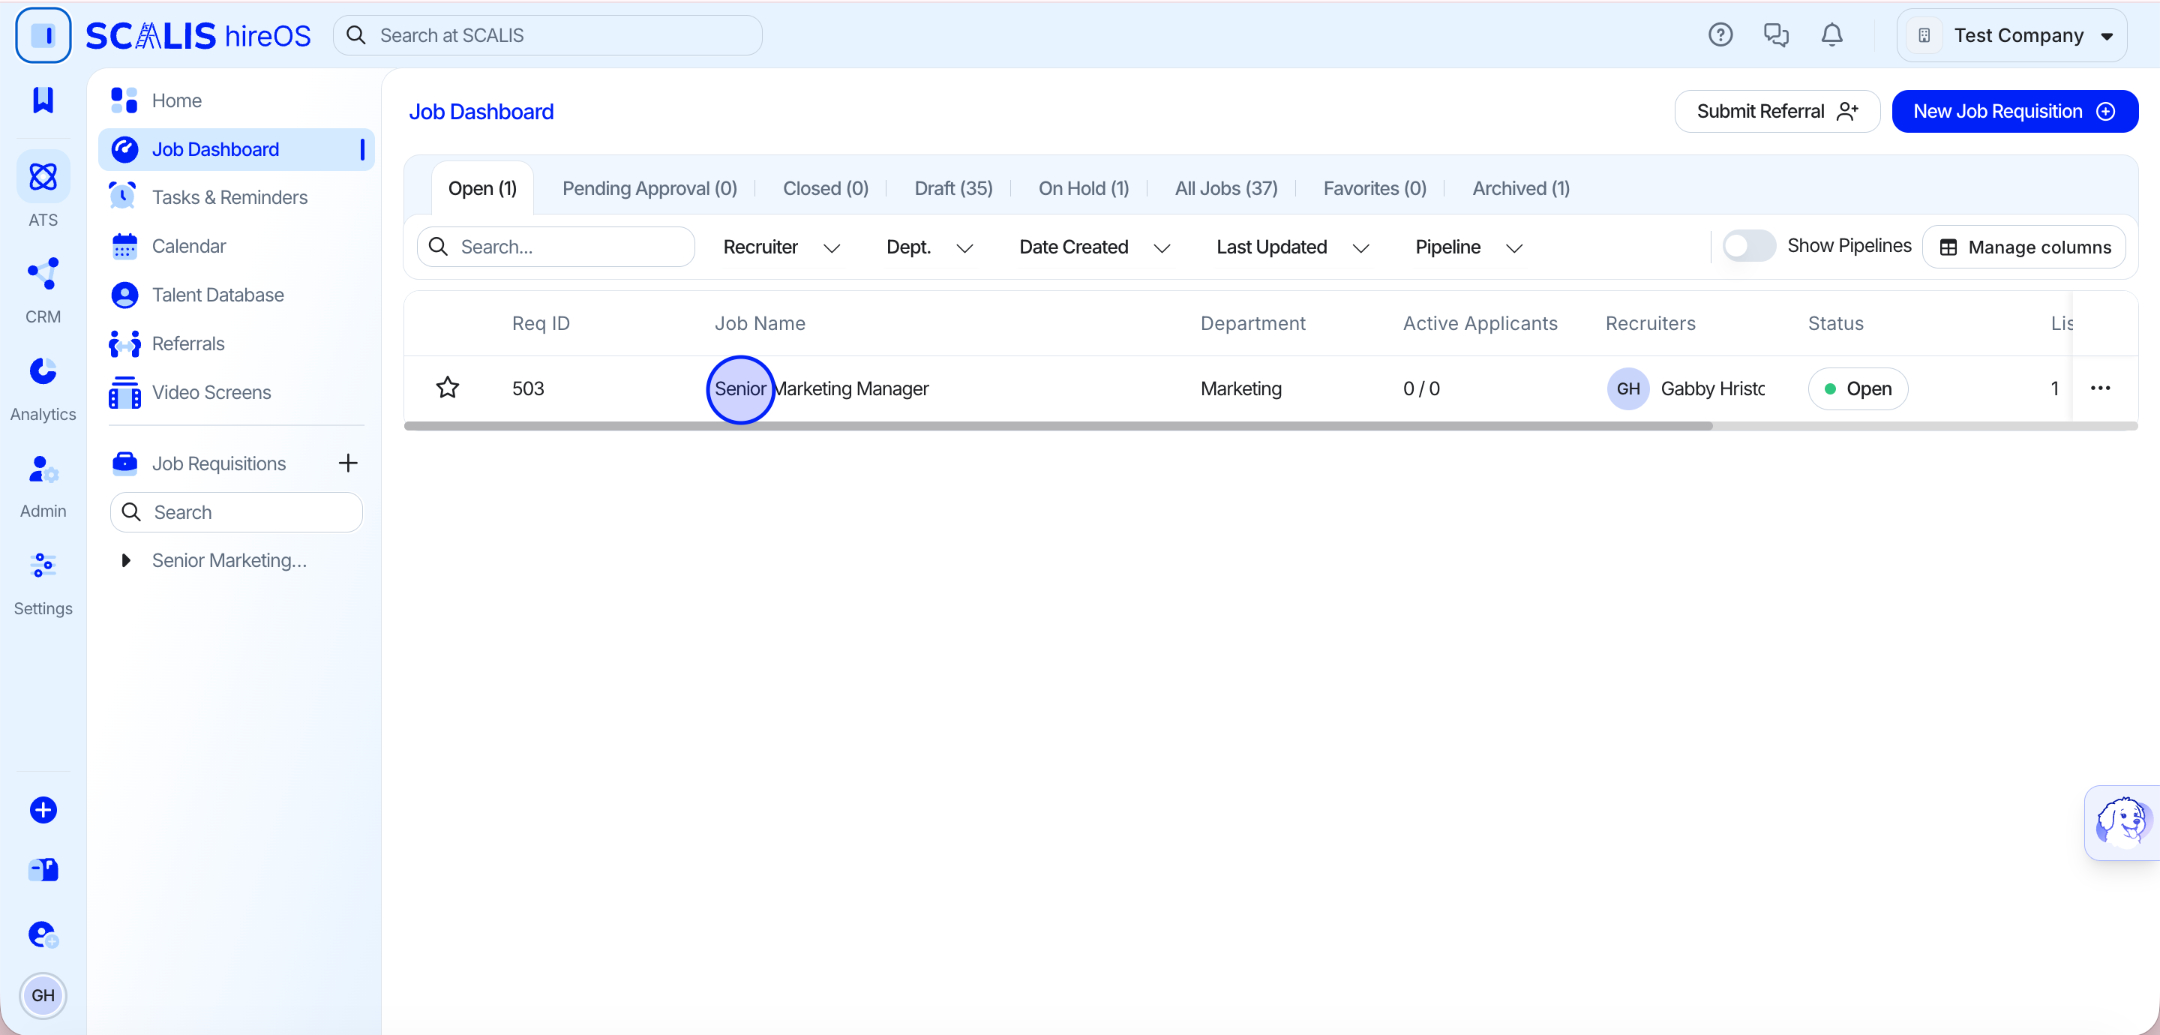Click the add-user icon in left rail
Image resolution: width=2160 pixels, height=1035 pixels.
[43, 934]
